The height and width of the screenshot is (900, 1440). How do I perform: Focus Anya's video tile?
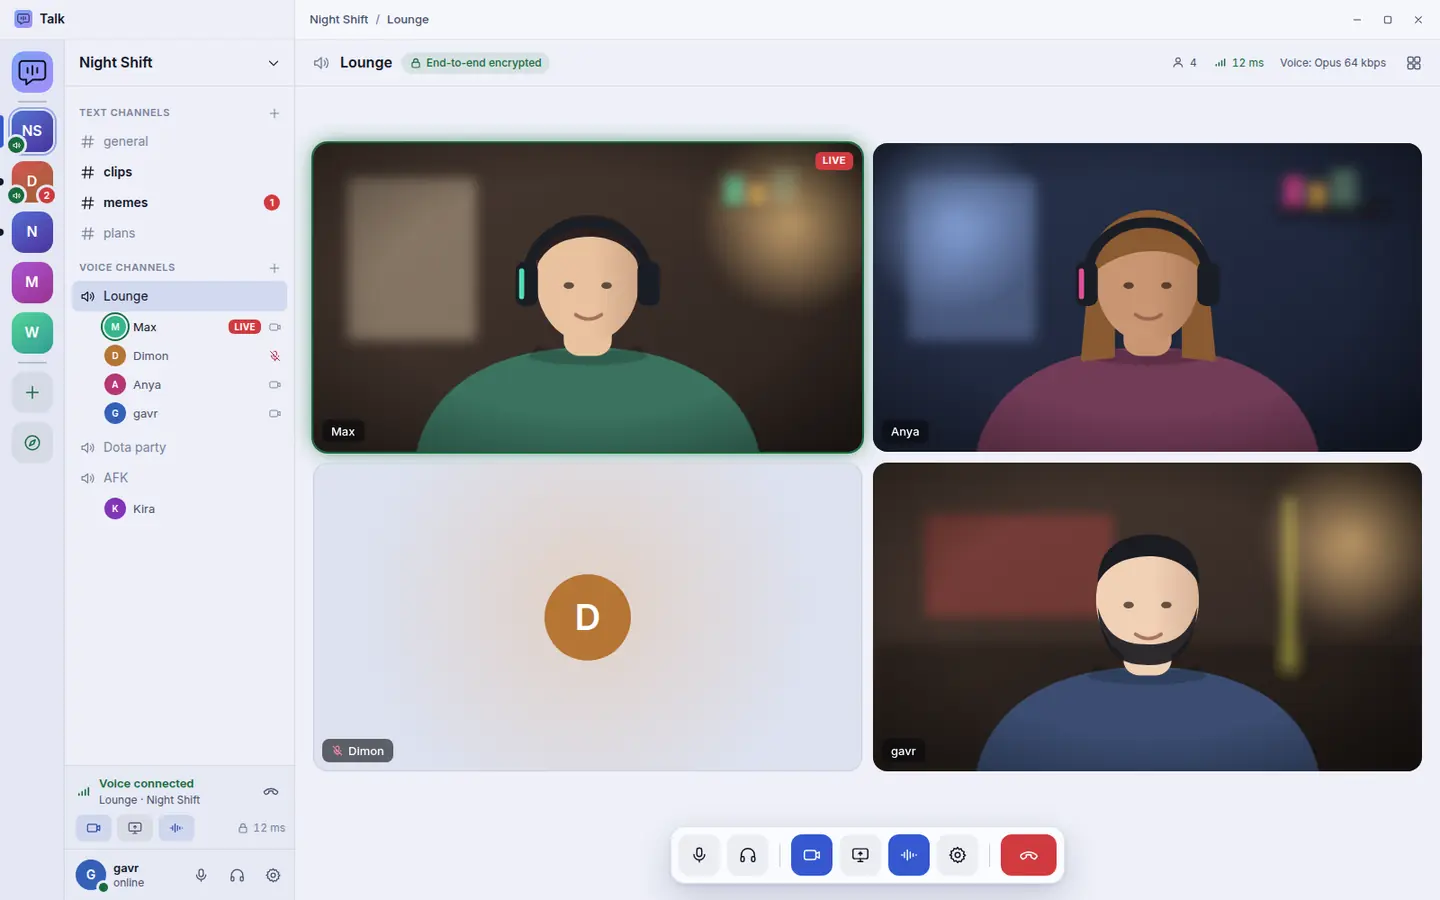[1147, 297]
